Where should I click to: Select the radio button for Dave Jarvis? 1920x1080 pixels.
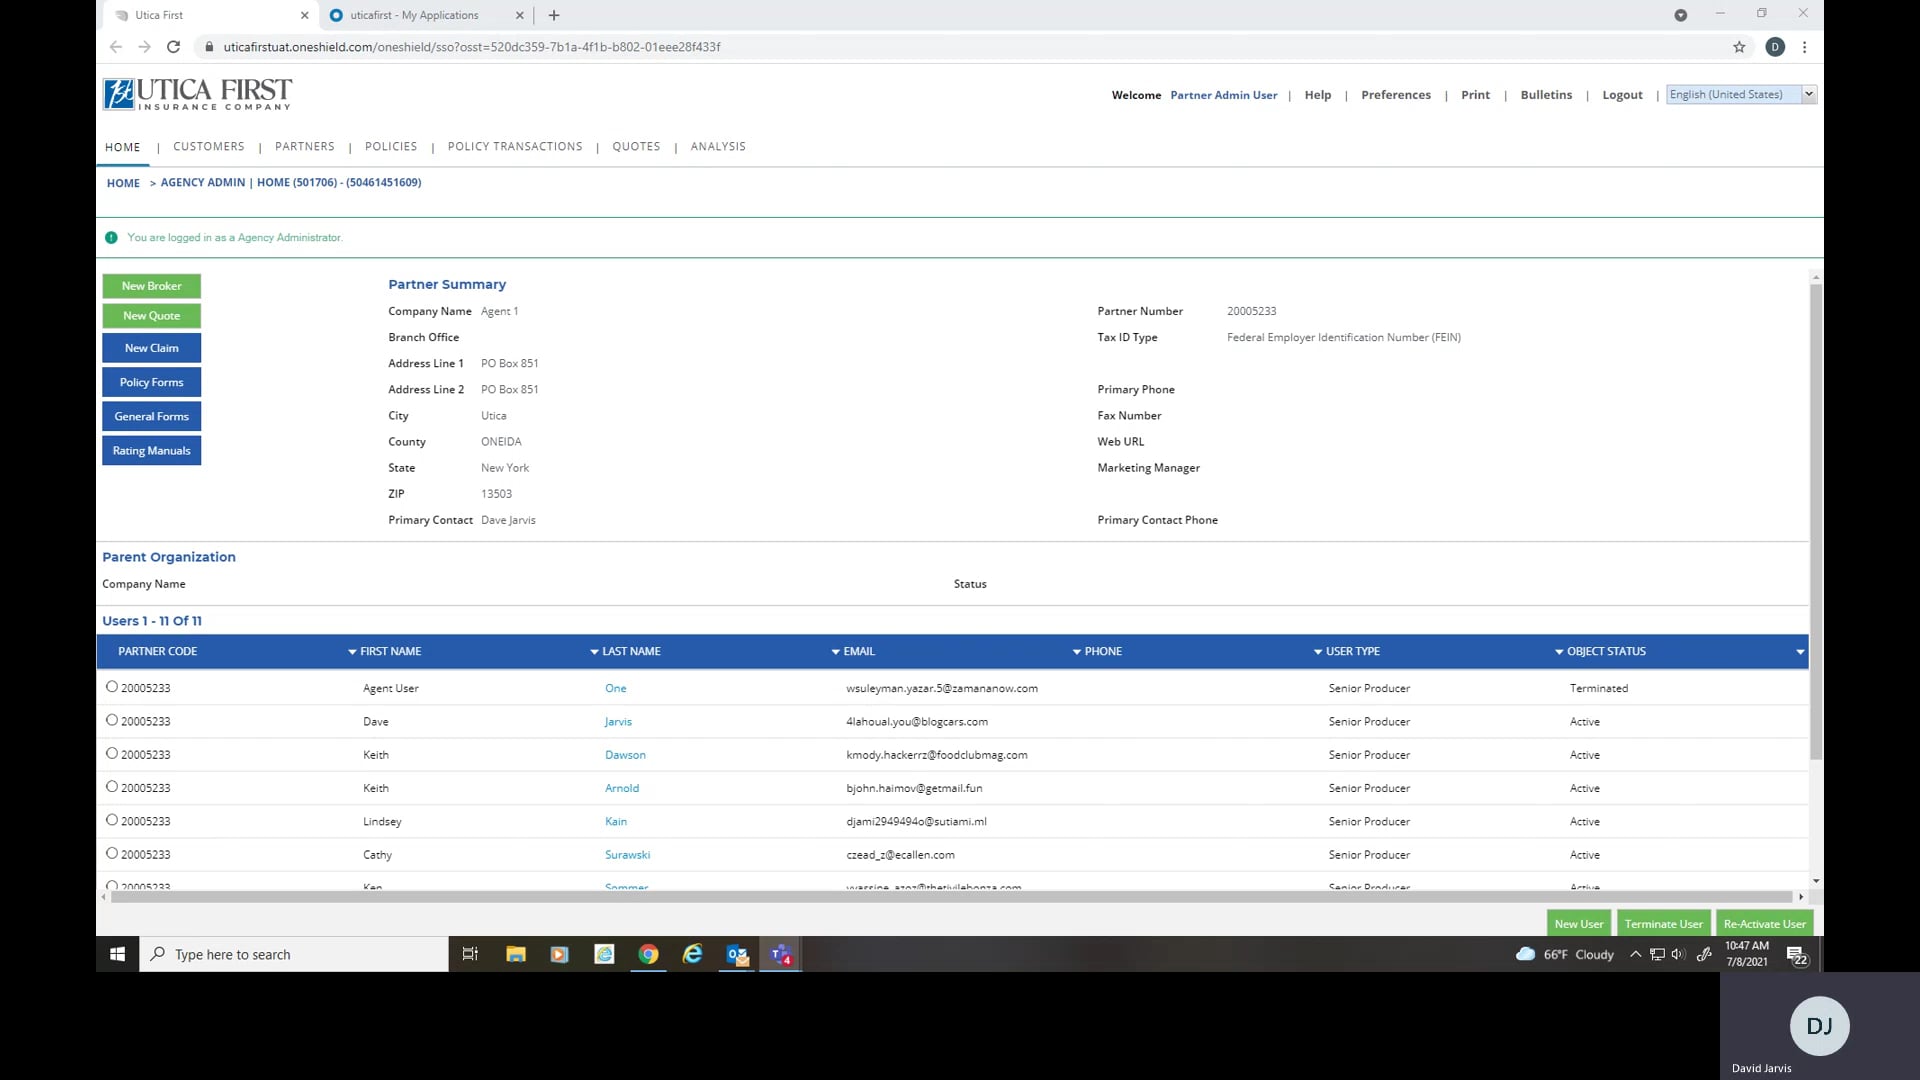(112, 720)
